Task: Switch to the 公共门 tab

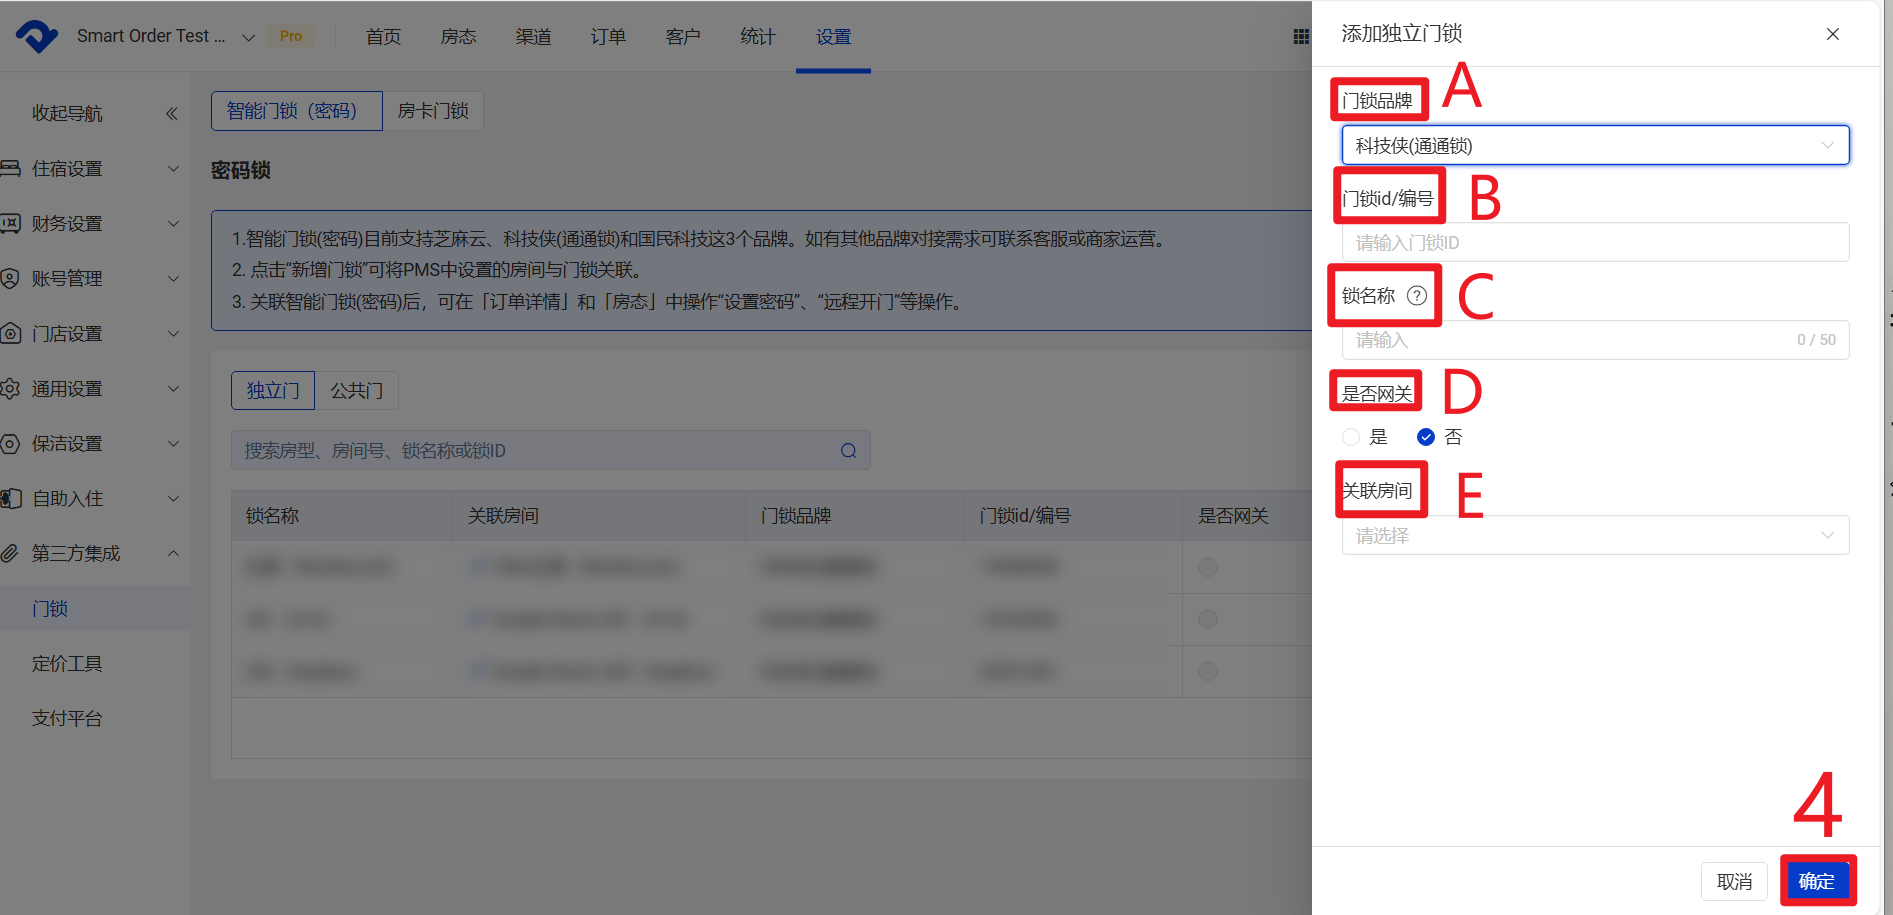Action: 356,391
